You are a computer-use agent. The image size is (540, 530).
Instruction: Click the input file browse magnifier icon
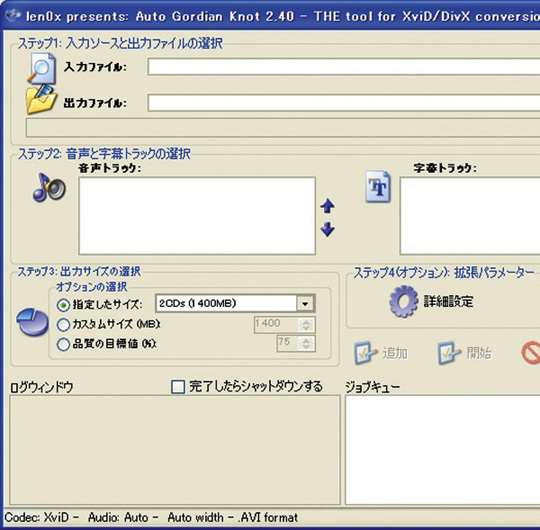41,68
